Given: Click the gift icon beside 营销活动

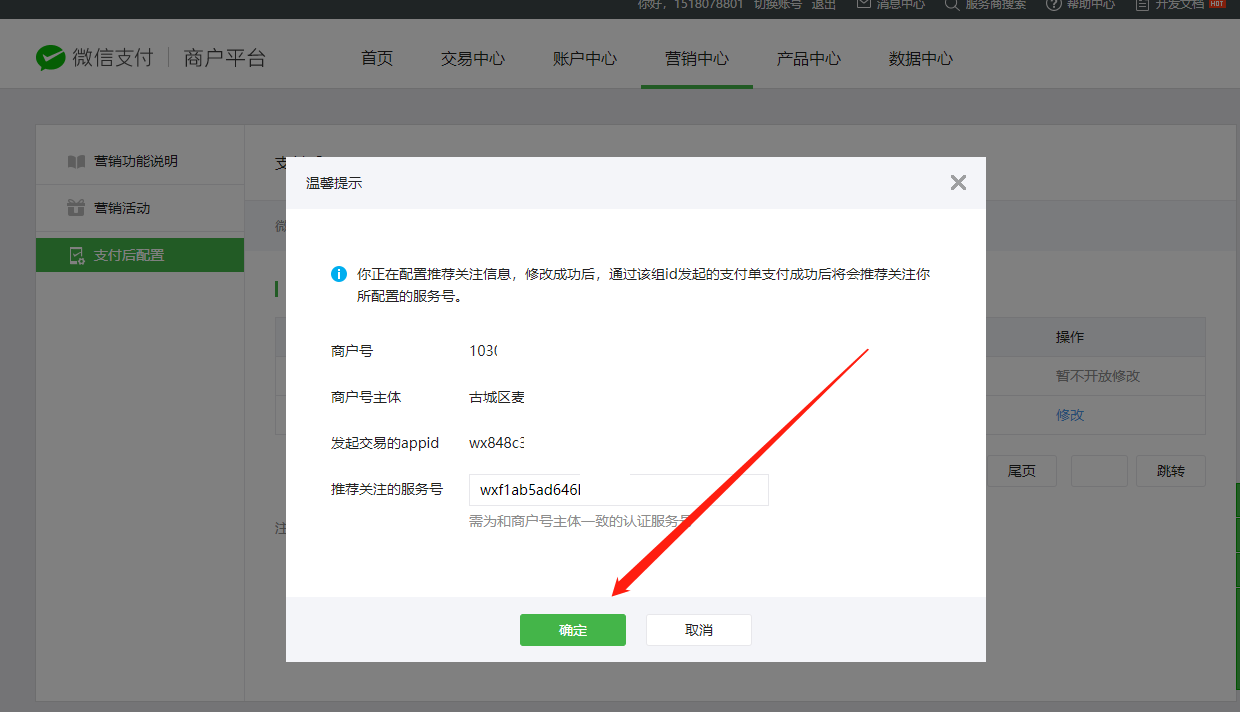Looking at the screenshot, I should [x=76, y=208].
